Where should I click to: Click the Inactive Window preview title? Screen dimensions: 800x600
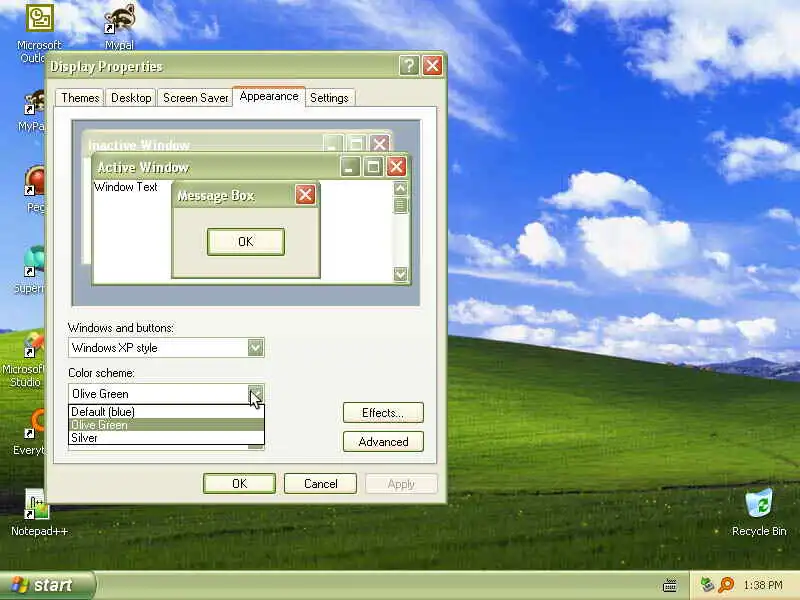point(139,145)
